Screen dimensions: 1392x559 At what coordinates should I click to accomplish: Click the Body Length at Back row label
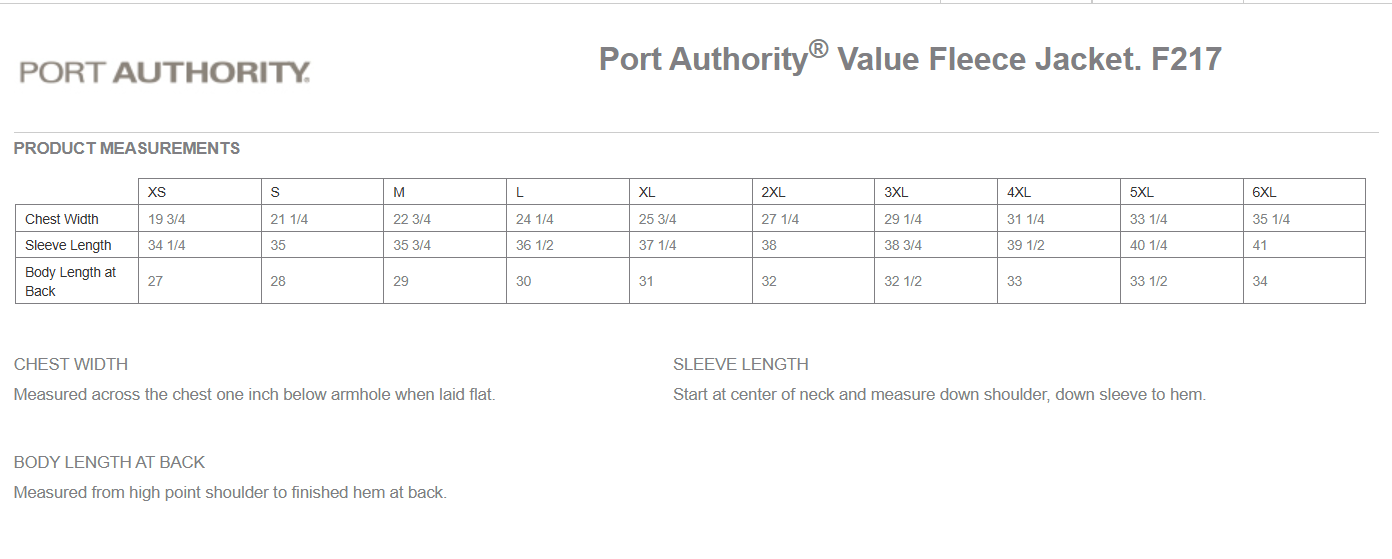coord(71,281)
